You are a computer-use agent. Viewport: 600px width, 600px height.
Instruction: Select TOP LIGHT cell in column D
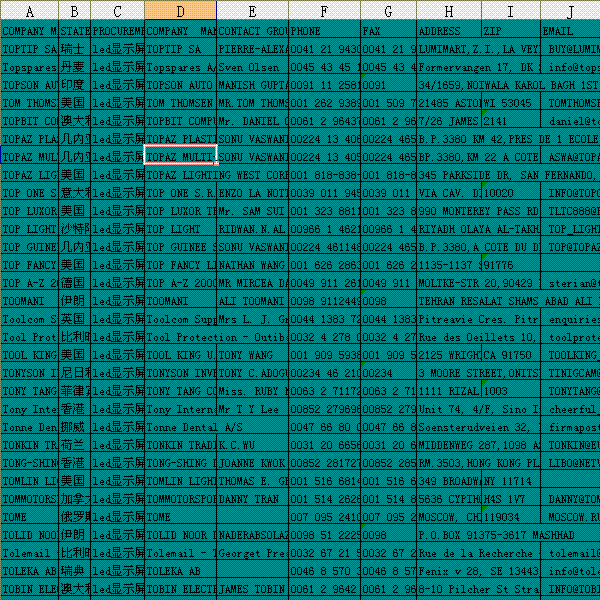(181, 229)
